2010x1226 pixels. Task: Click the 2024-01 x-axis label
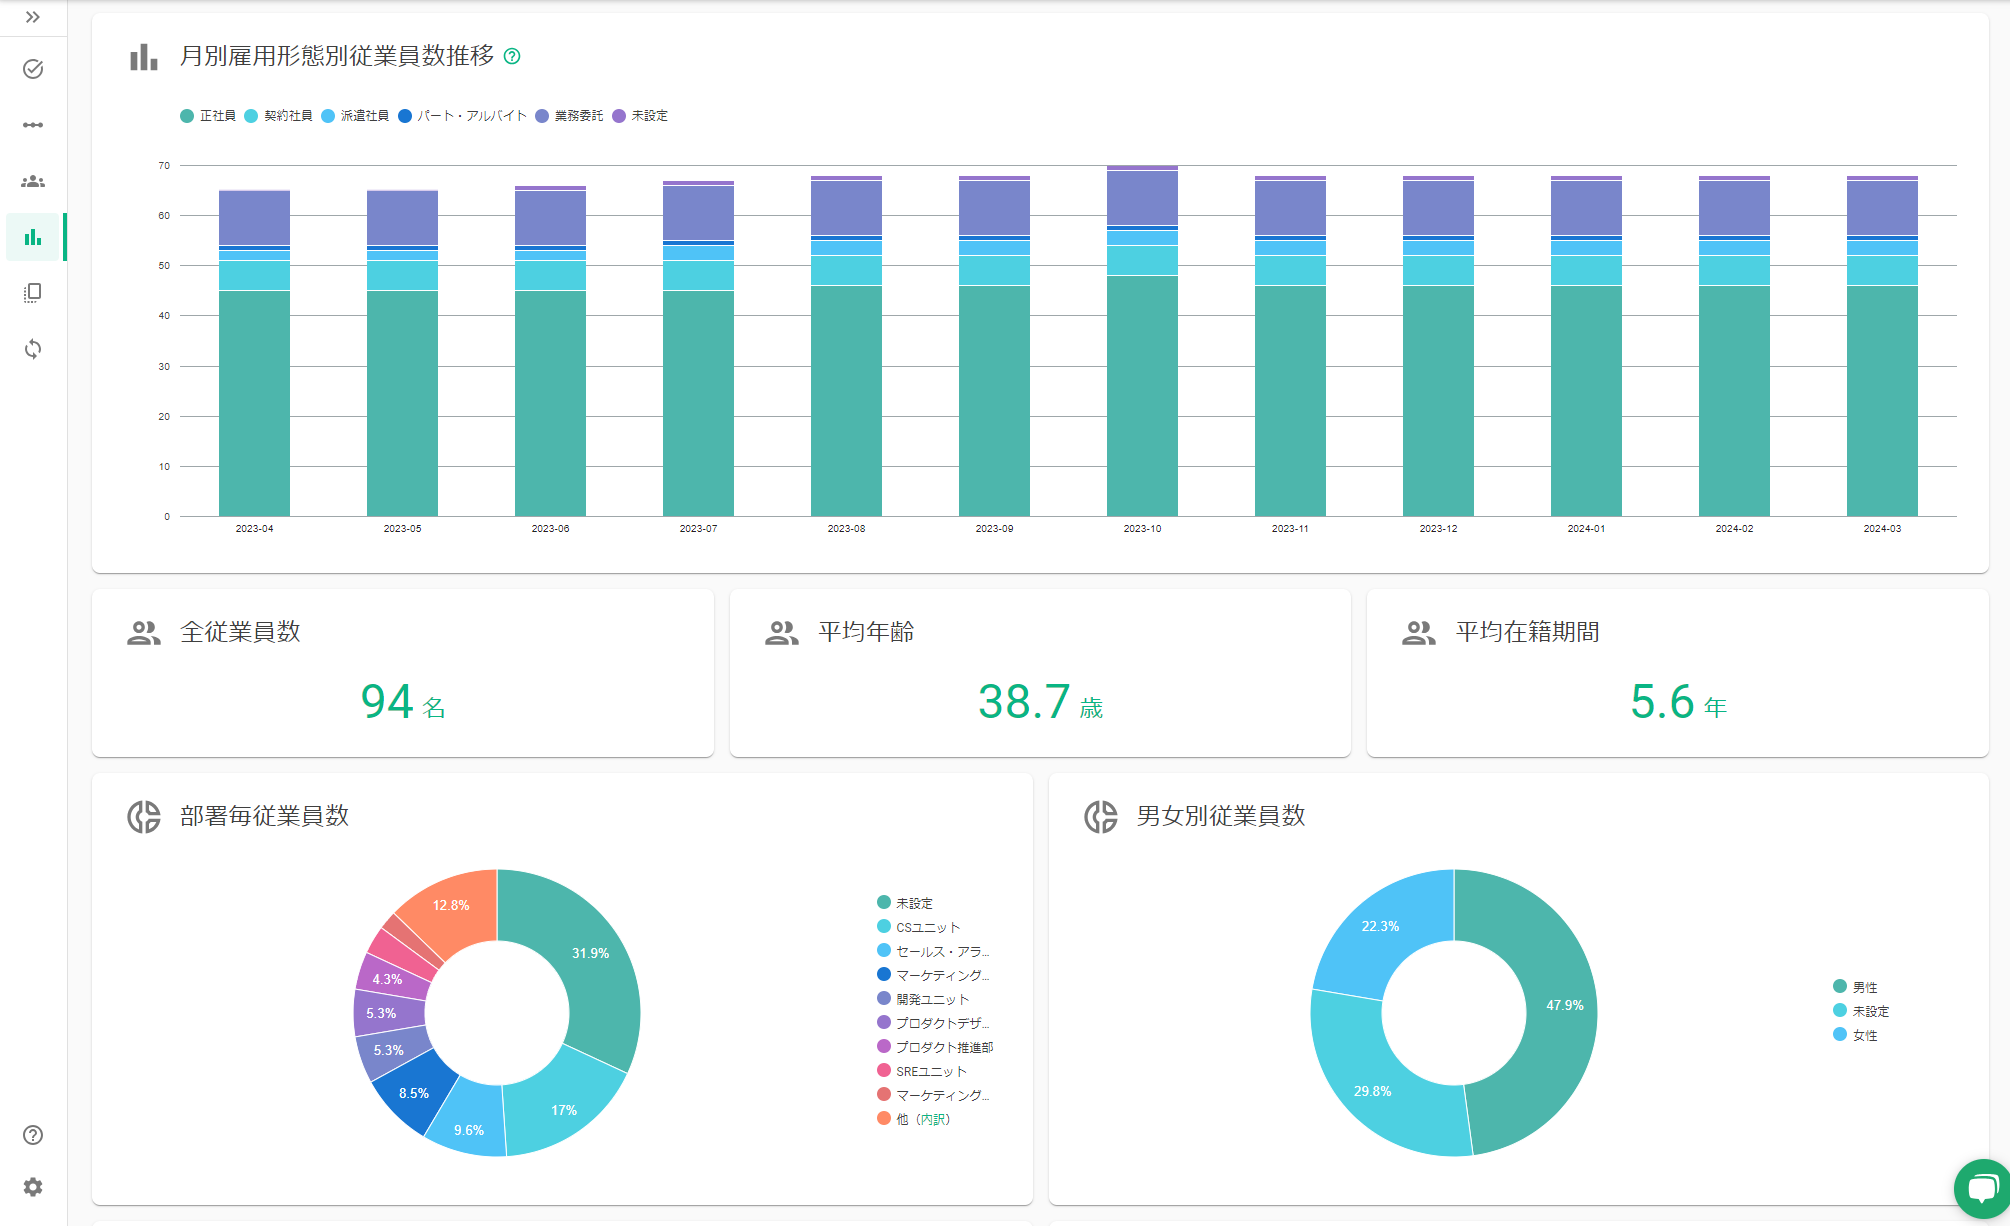pyautogui.click(x=1586, y=529)
